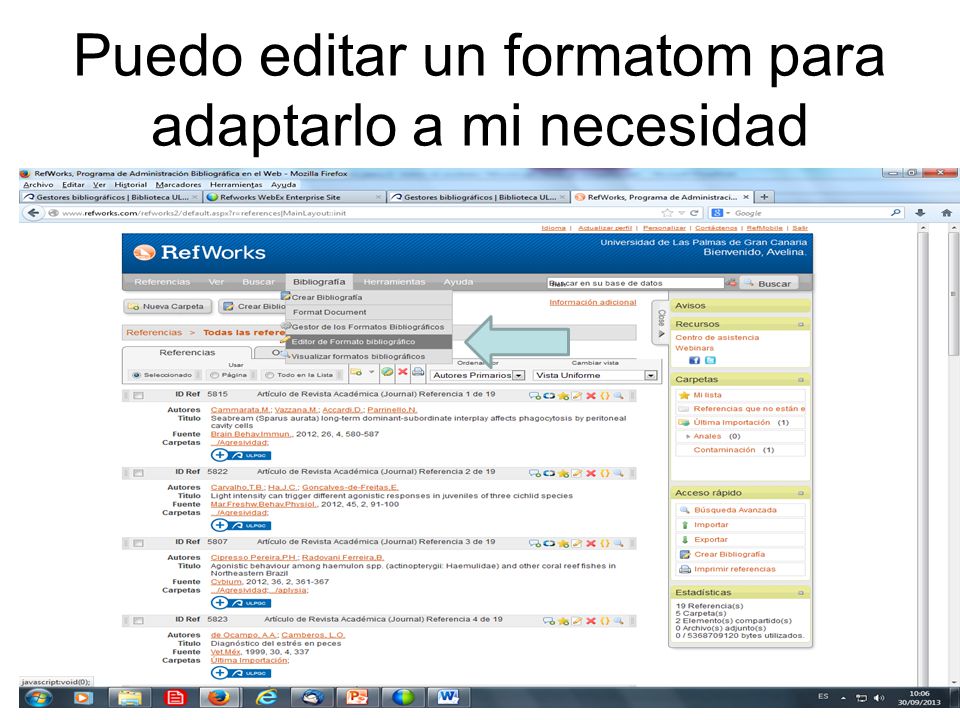Choose 'Editor de Formato bibliográfico' menu item
Viewport: 960px width, 720px height.
(368, 342)
